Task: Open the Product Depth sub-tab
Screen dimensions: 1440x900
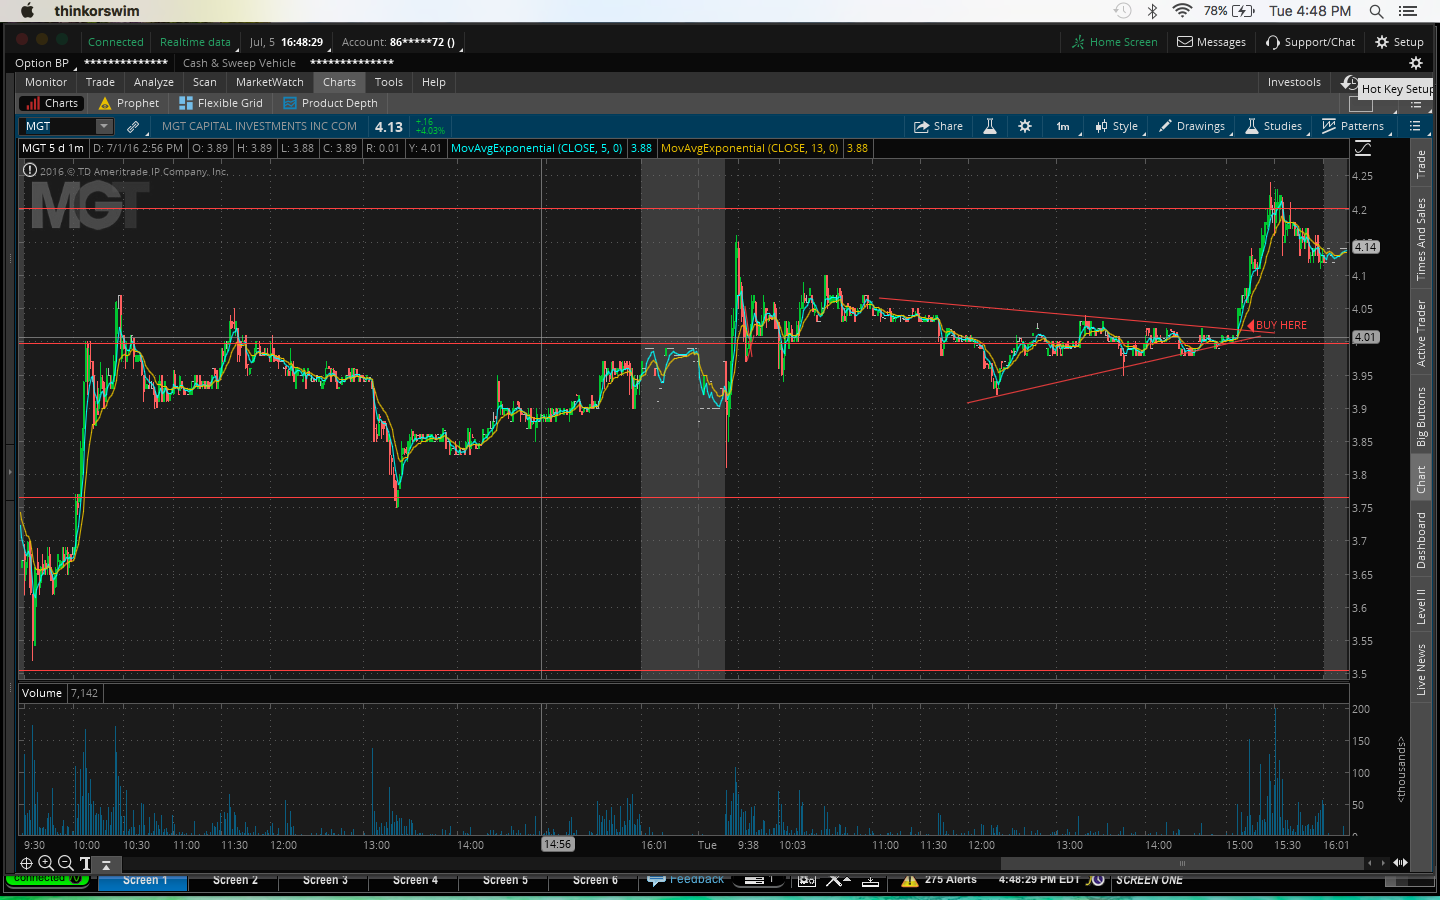Action: (331, 103)
